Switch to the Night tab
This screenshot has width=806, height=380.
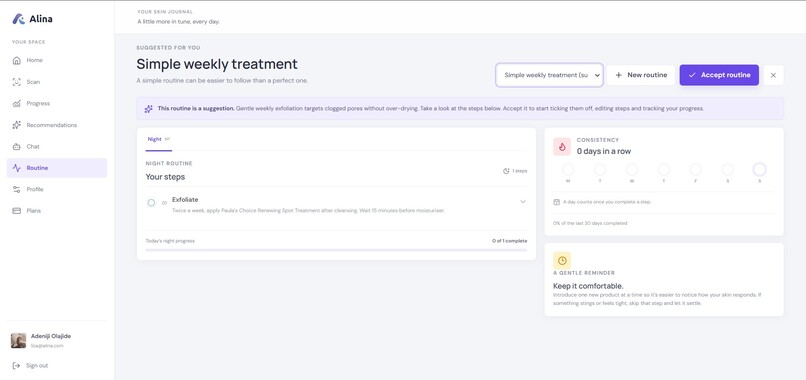pos(158,139)
